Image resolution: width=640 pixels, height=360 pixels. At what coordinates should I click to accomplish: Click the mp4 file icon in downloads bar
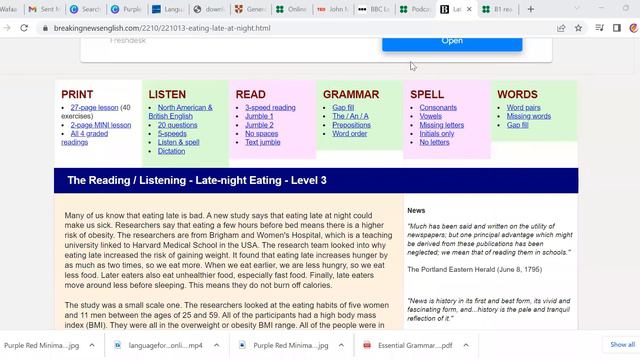click(x=118, y=345)
